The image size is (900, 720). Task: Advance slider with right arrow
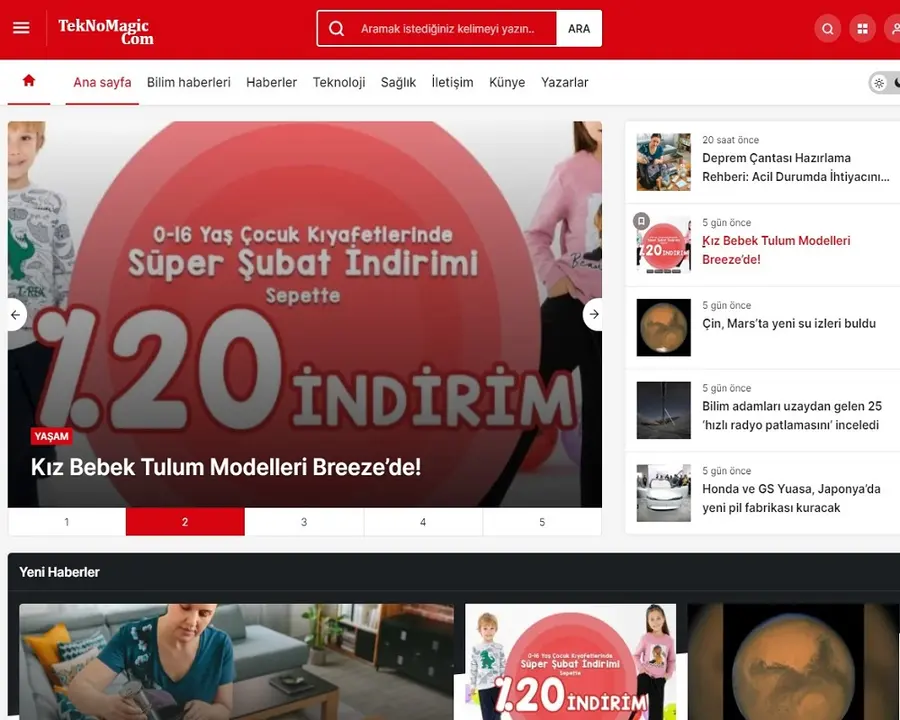click(x=593, y=314)
